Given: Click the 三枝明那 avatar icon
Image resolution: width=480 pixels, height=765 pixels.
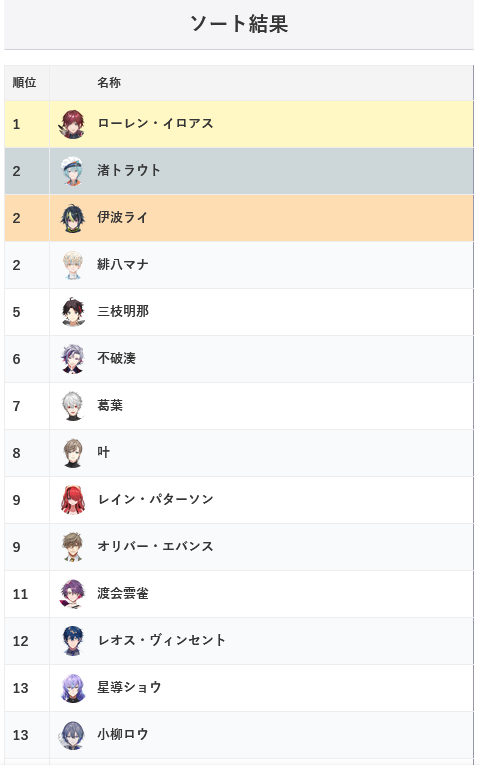Looking at the screenshot, I should pos(73,312).
